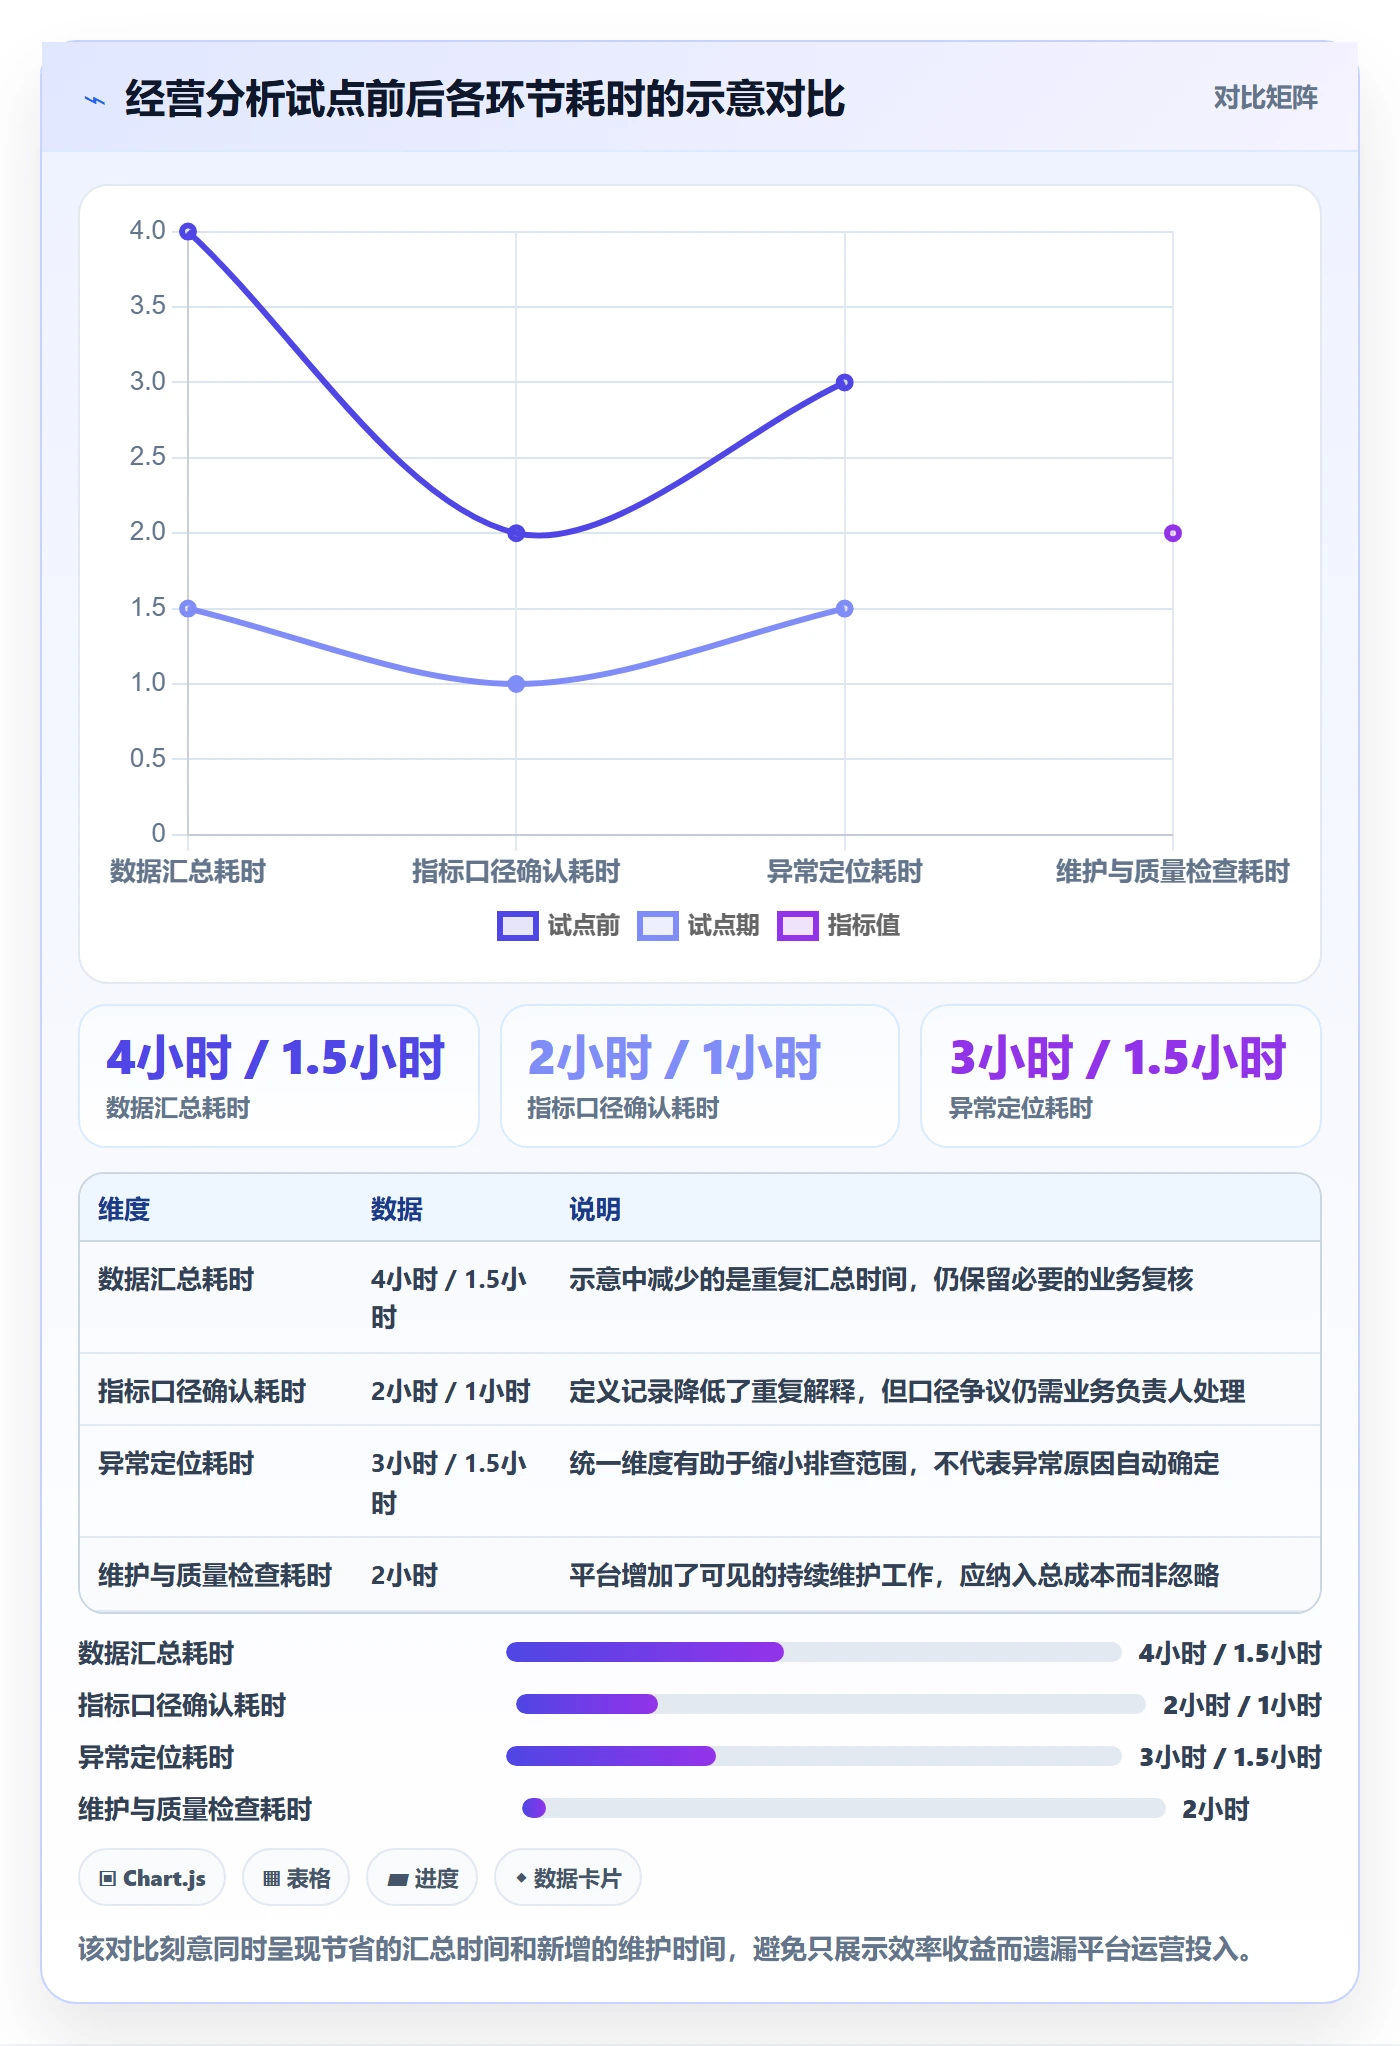Click the 2小时 / 1小时 progress value
Viewport: 1400px width, 2046px height.
pos(1242,1706)
